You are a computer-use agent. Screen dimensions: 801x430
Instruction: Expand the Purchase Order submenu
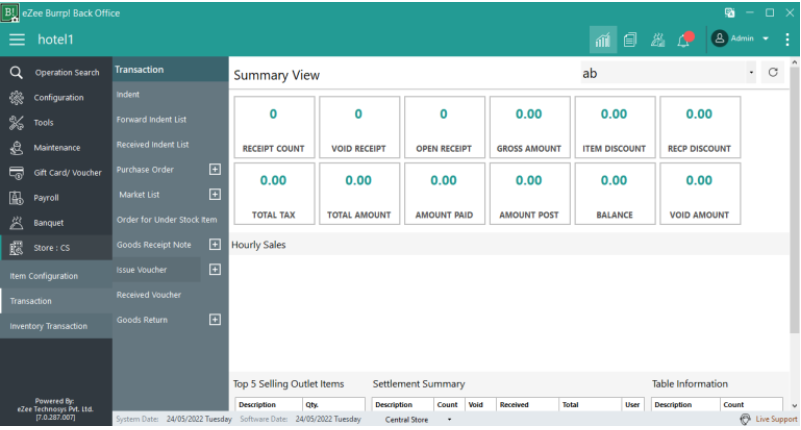(214, 169)
